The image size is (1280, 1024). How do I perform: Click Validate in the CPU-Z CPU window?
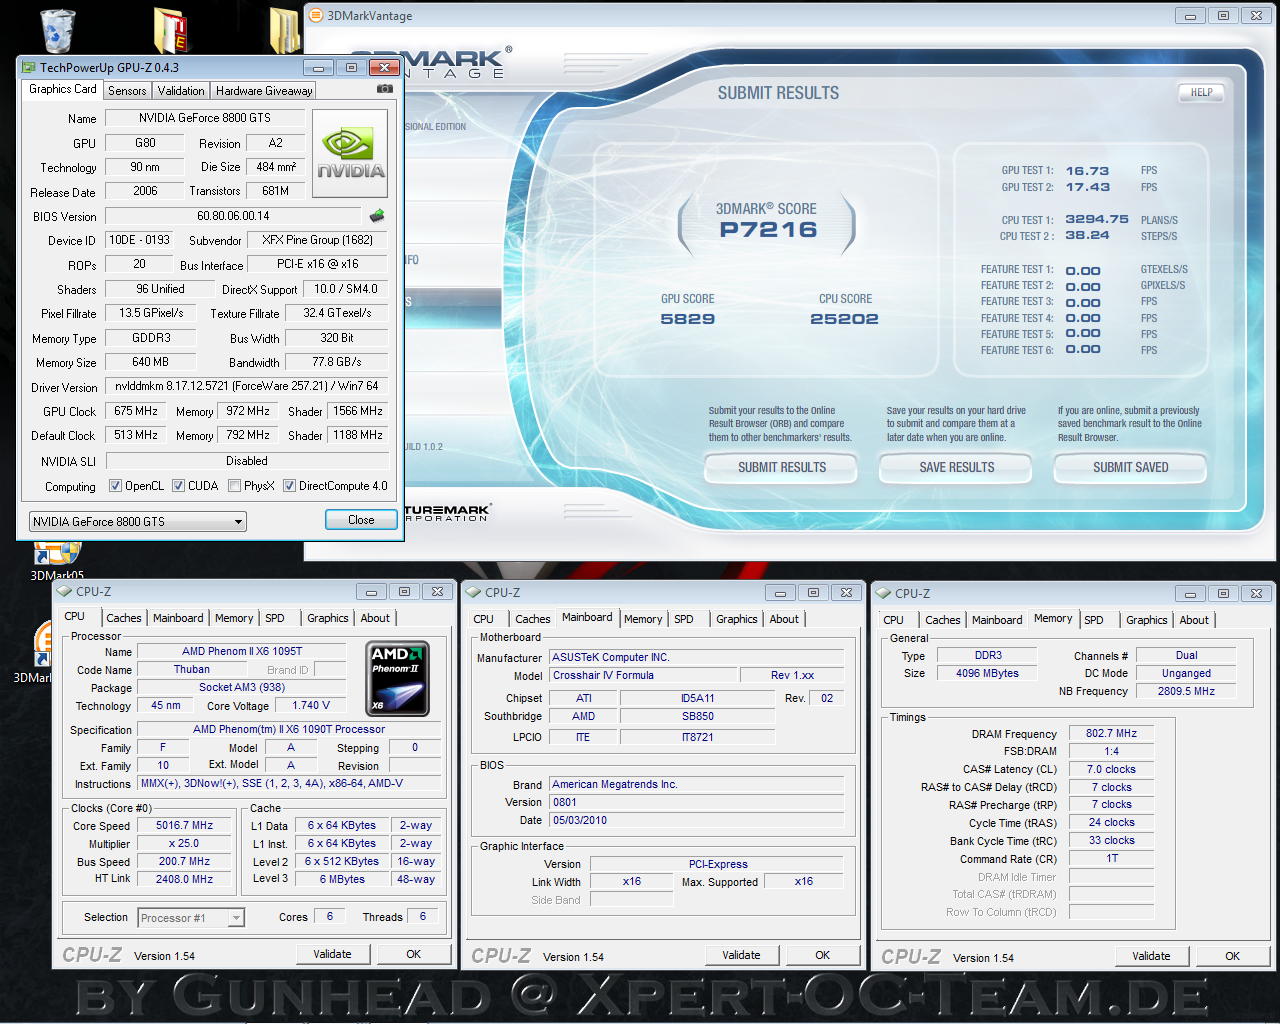(332, 954)
